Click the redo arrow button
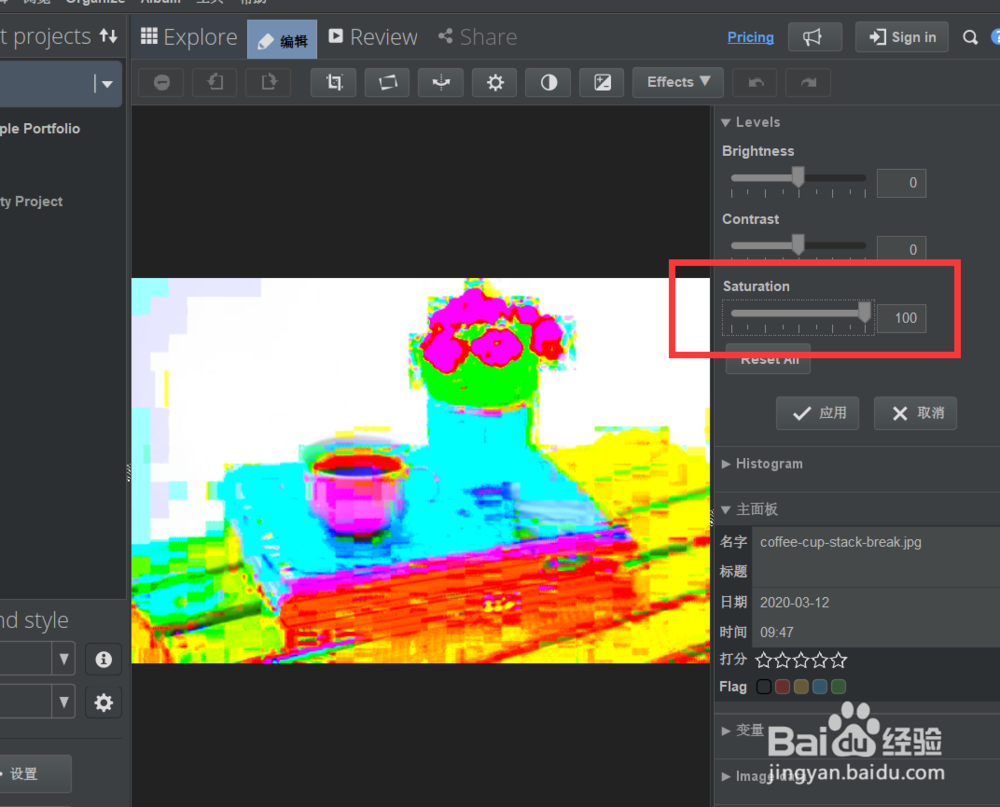The width and height of the screenshot is (1000, 807). click(809, 82)
